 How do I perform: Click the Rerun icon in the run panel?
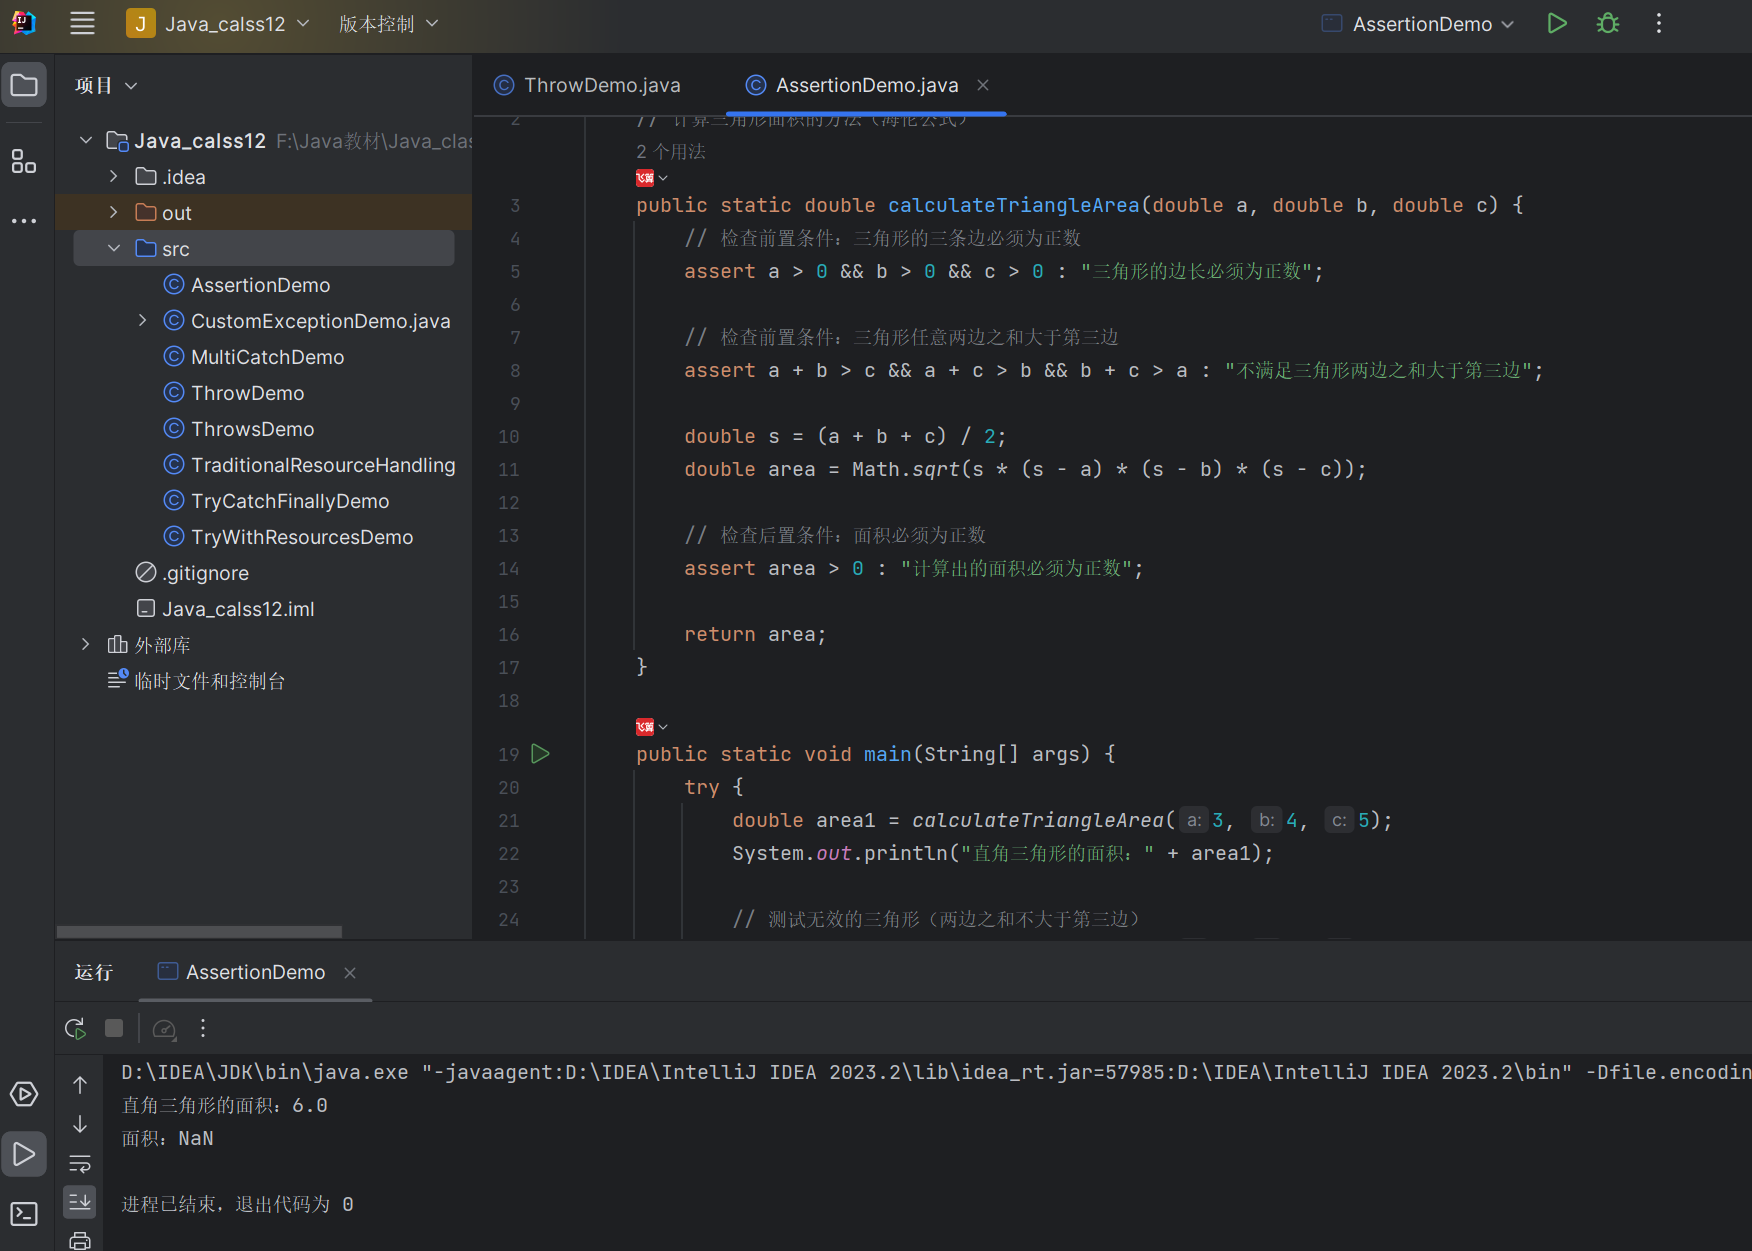(x=75, y=1028)
